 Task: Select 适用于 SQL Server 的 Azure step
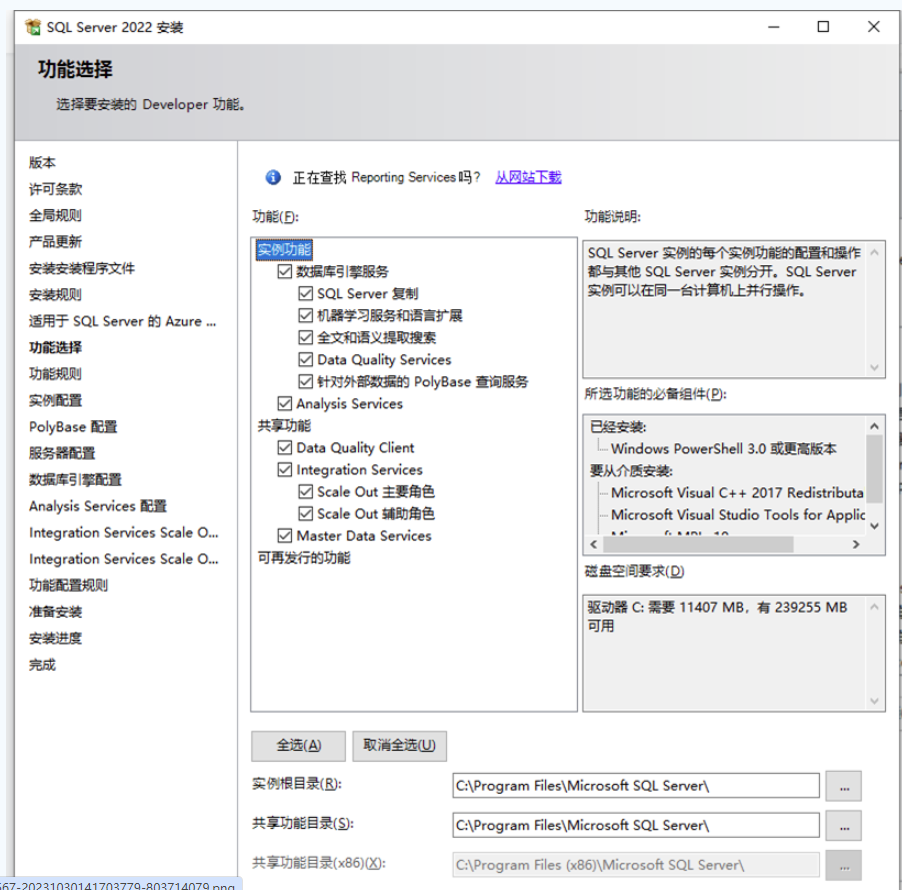pos(123,321)
